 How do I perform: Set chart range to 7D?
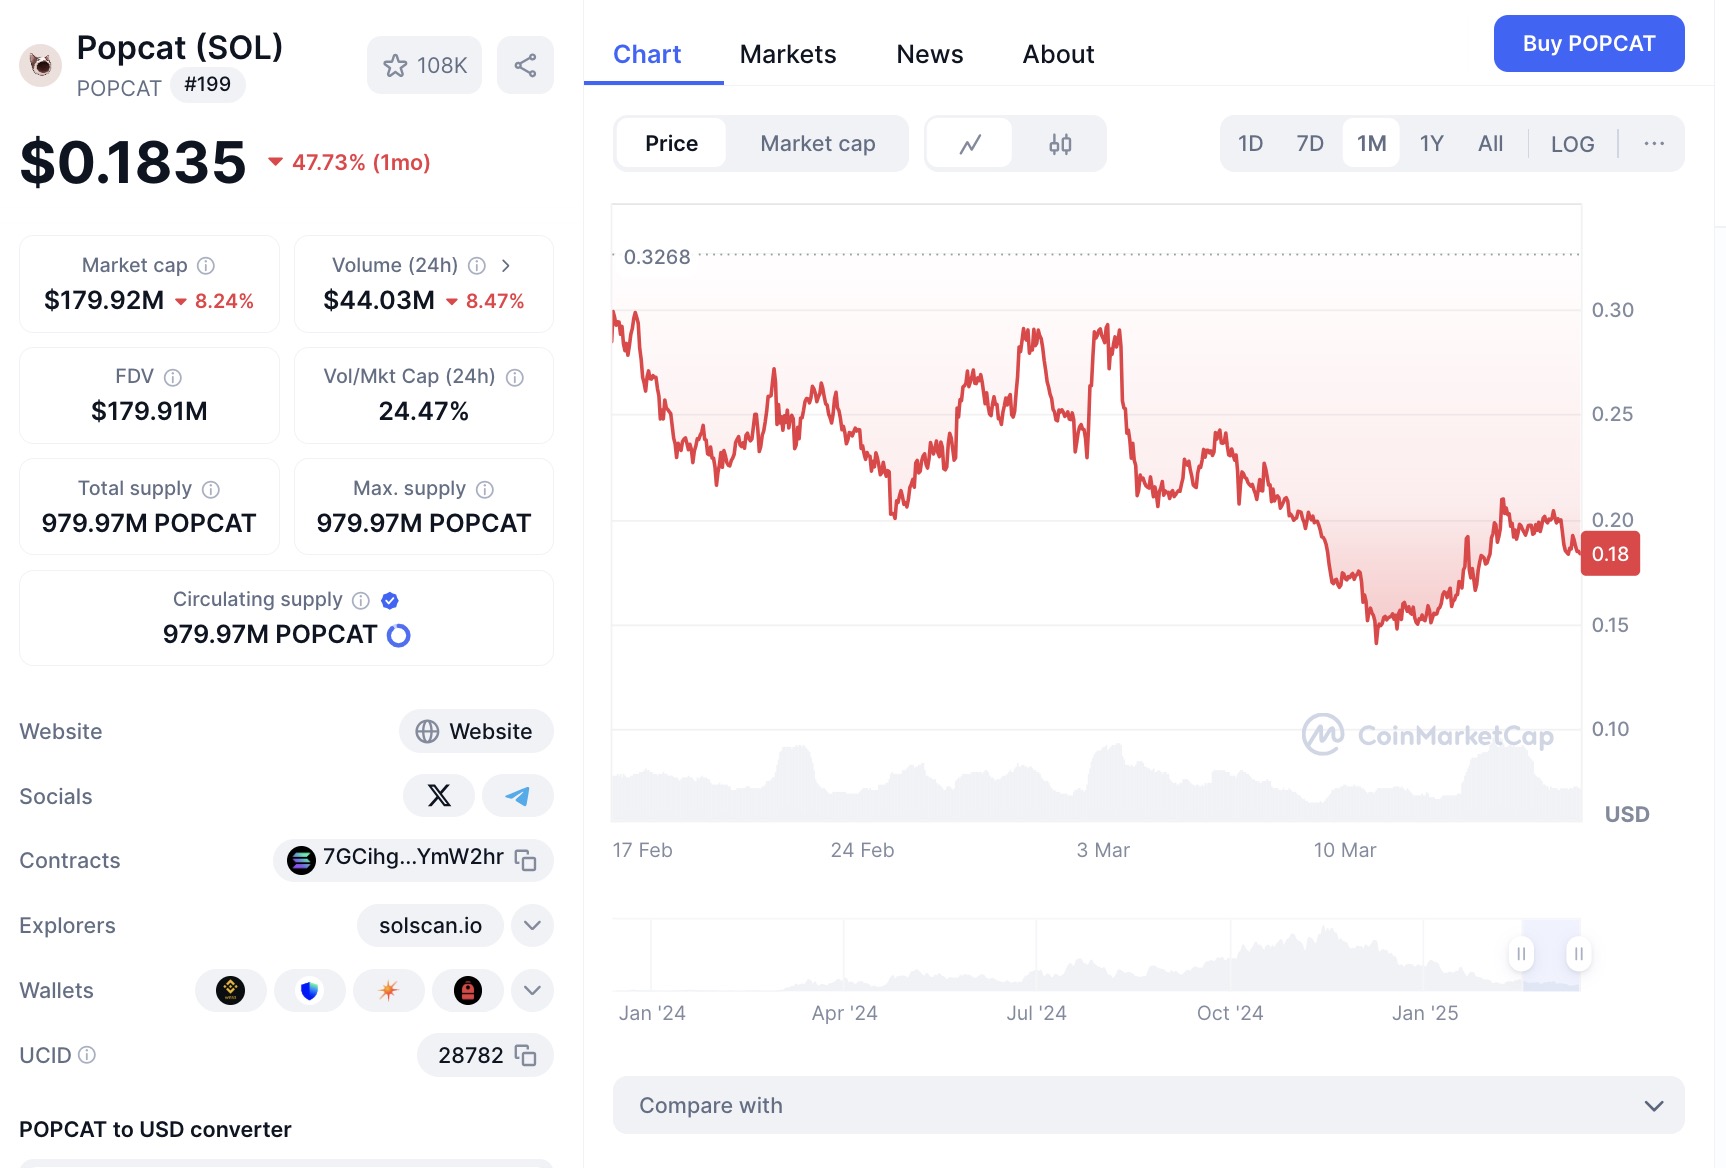click(1310, 144)
